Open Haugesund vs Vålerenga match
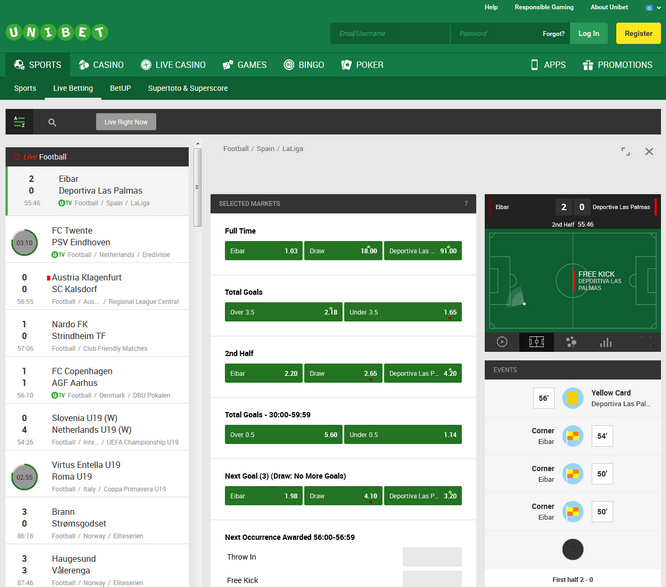 pyautogui.click(x=97, y=566)
